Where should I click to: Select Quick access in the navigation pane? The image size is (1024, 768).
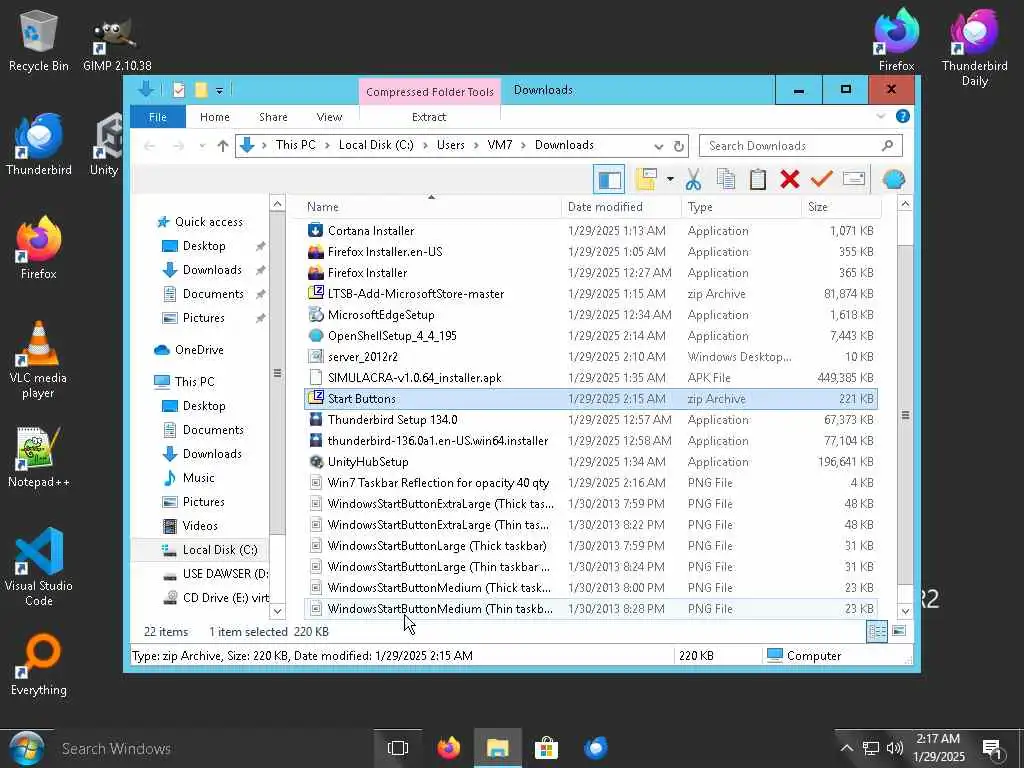pos(200,222)
